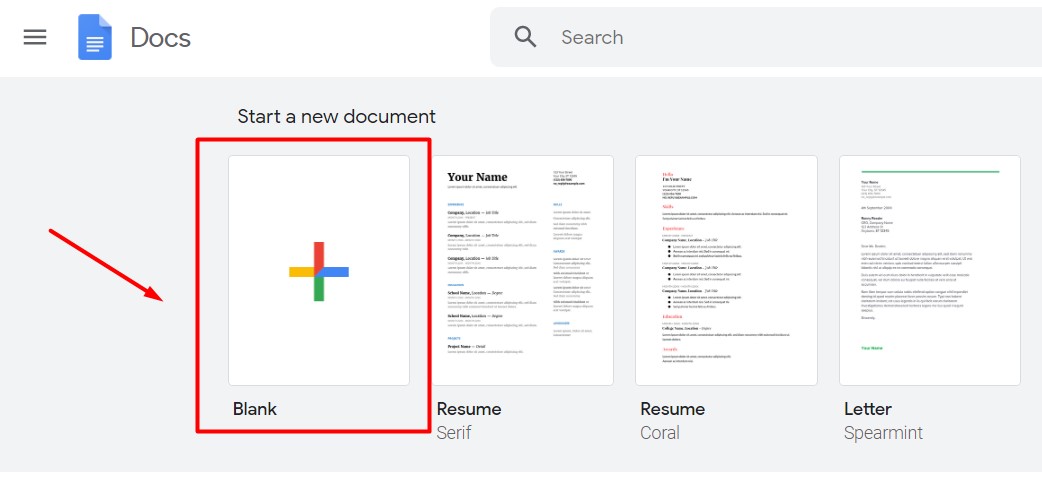
Task: Click the Coral subtitle text
Action: [x=660, y=433]
